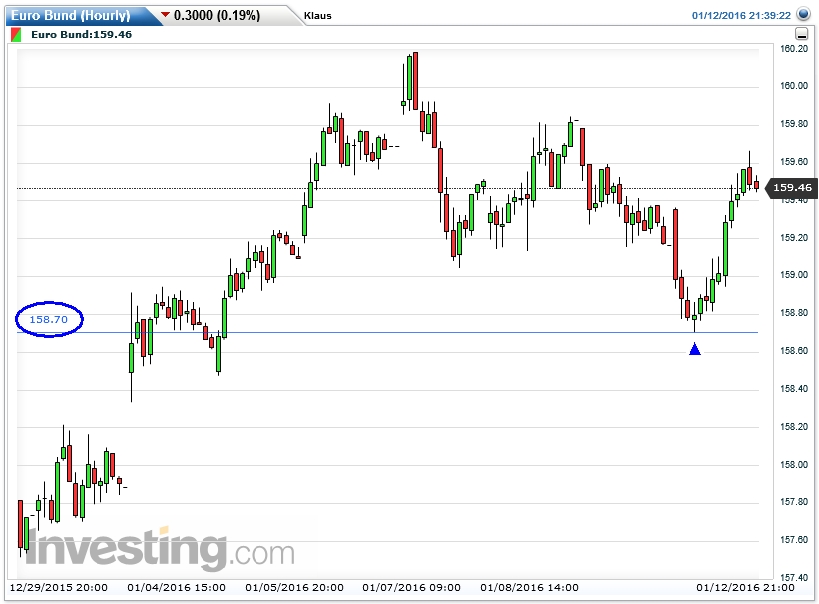Click the 0.3000 (0.19%) change value

pos(217,15)
